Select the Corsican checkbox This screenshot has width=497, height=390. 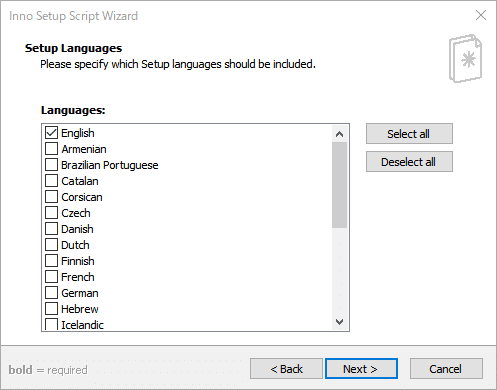pos(51,197)
